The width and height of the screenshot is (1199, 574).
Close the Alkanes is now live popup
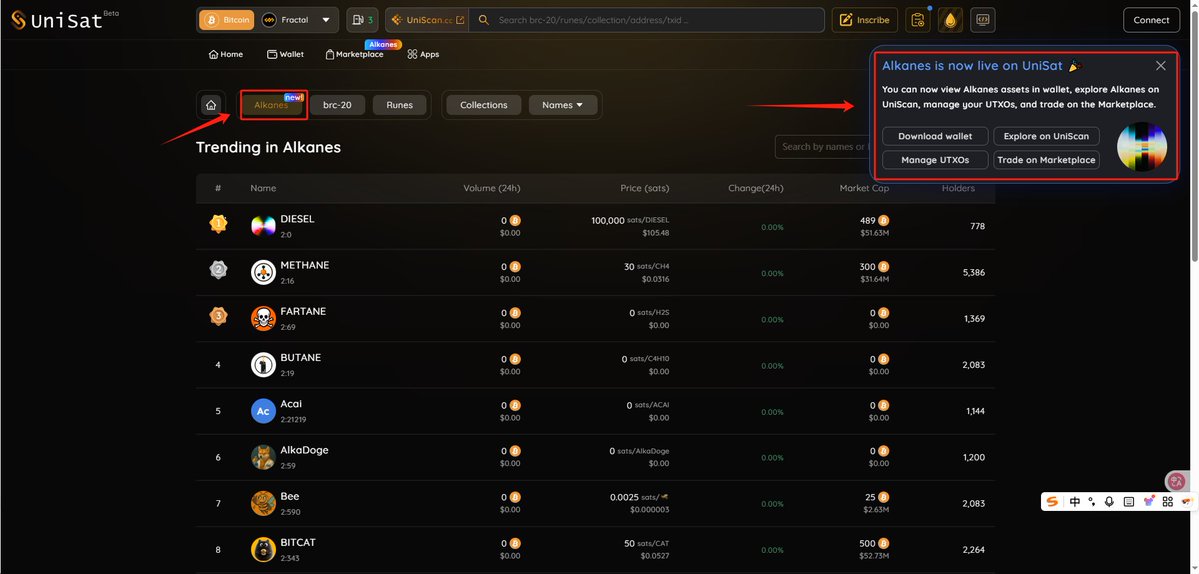[1160, 66]
